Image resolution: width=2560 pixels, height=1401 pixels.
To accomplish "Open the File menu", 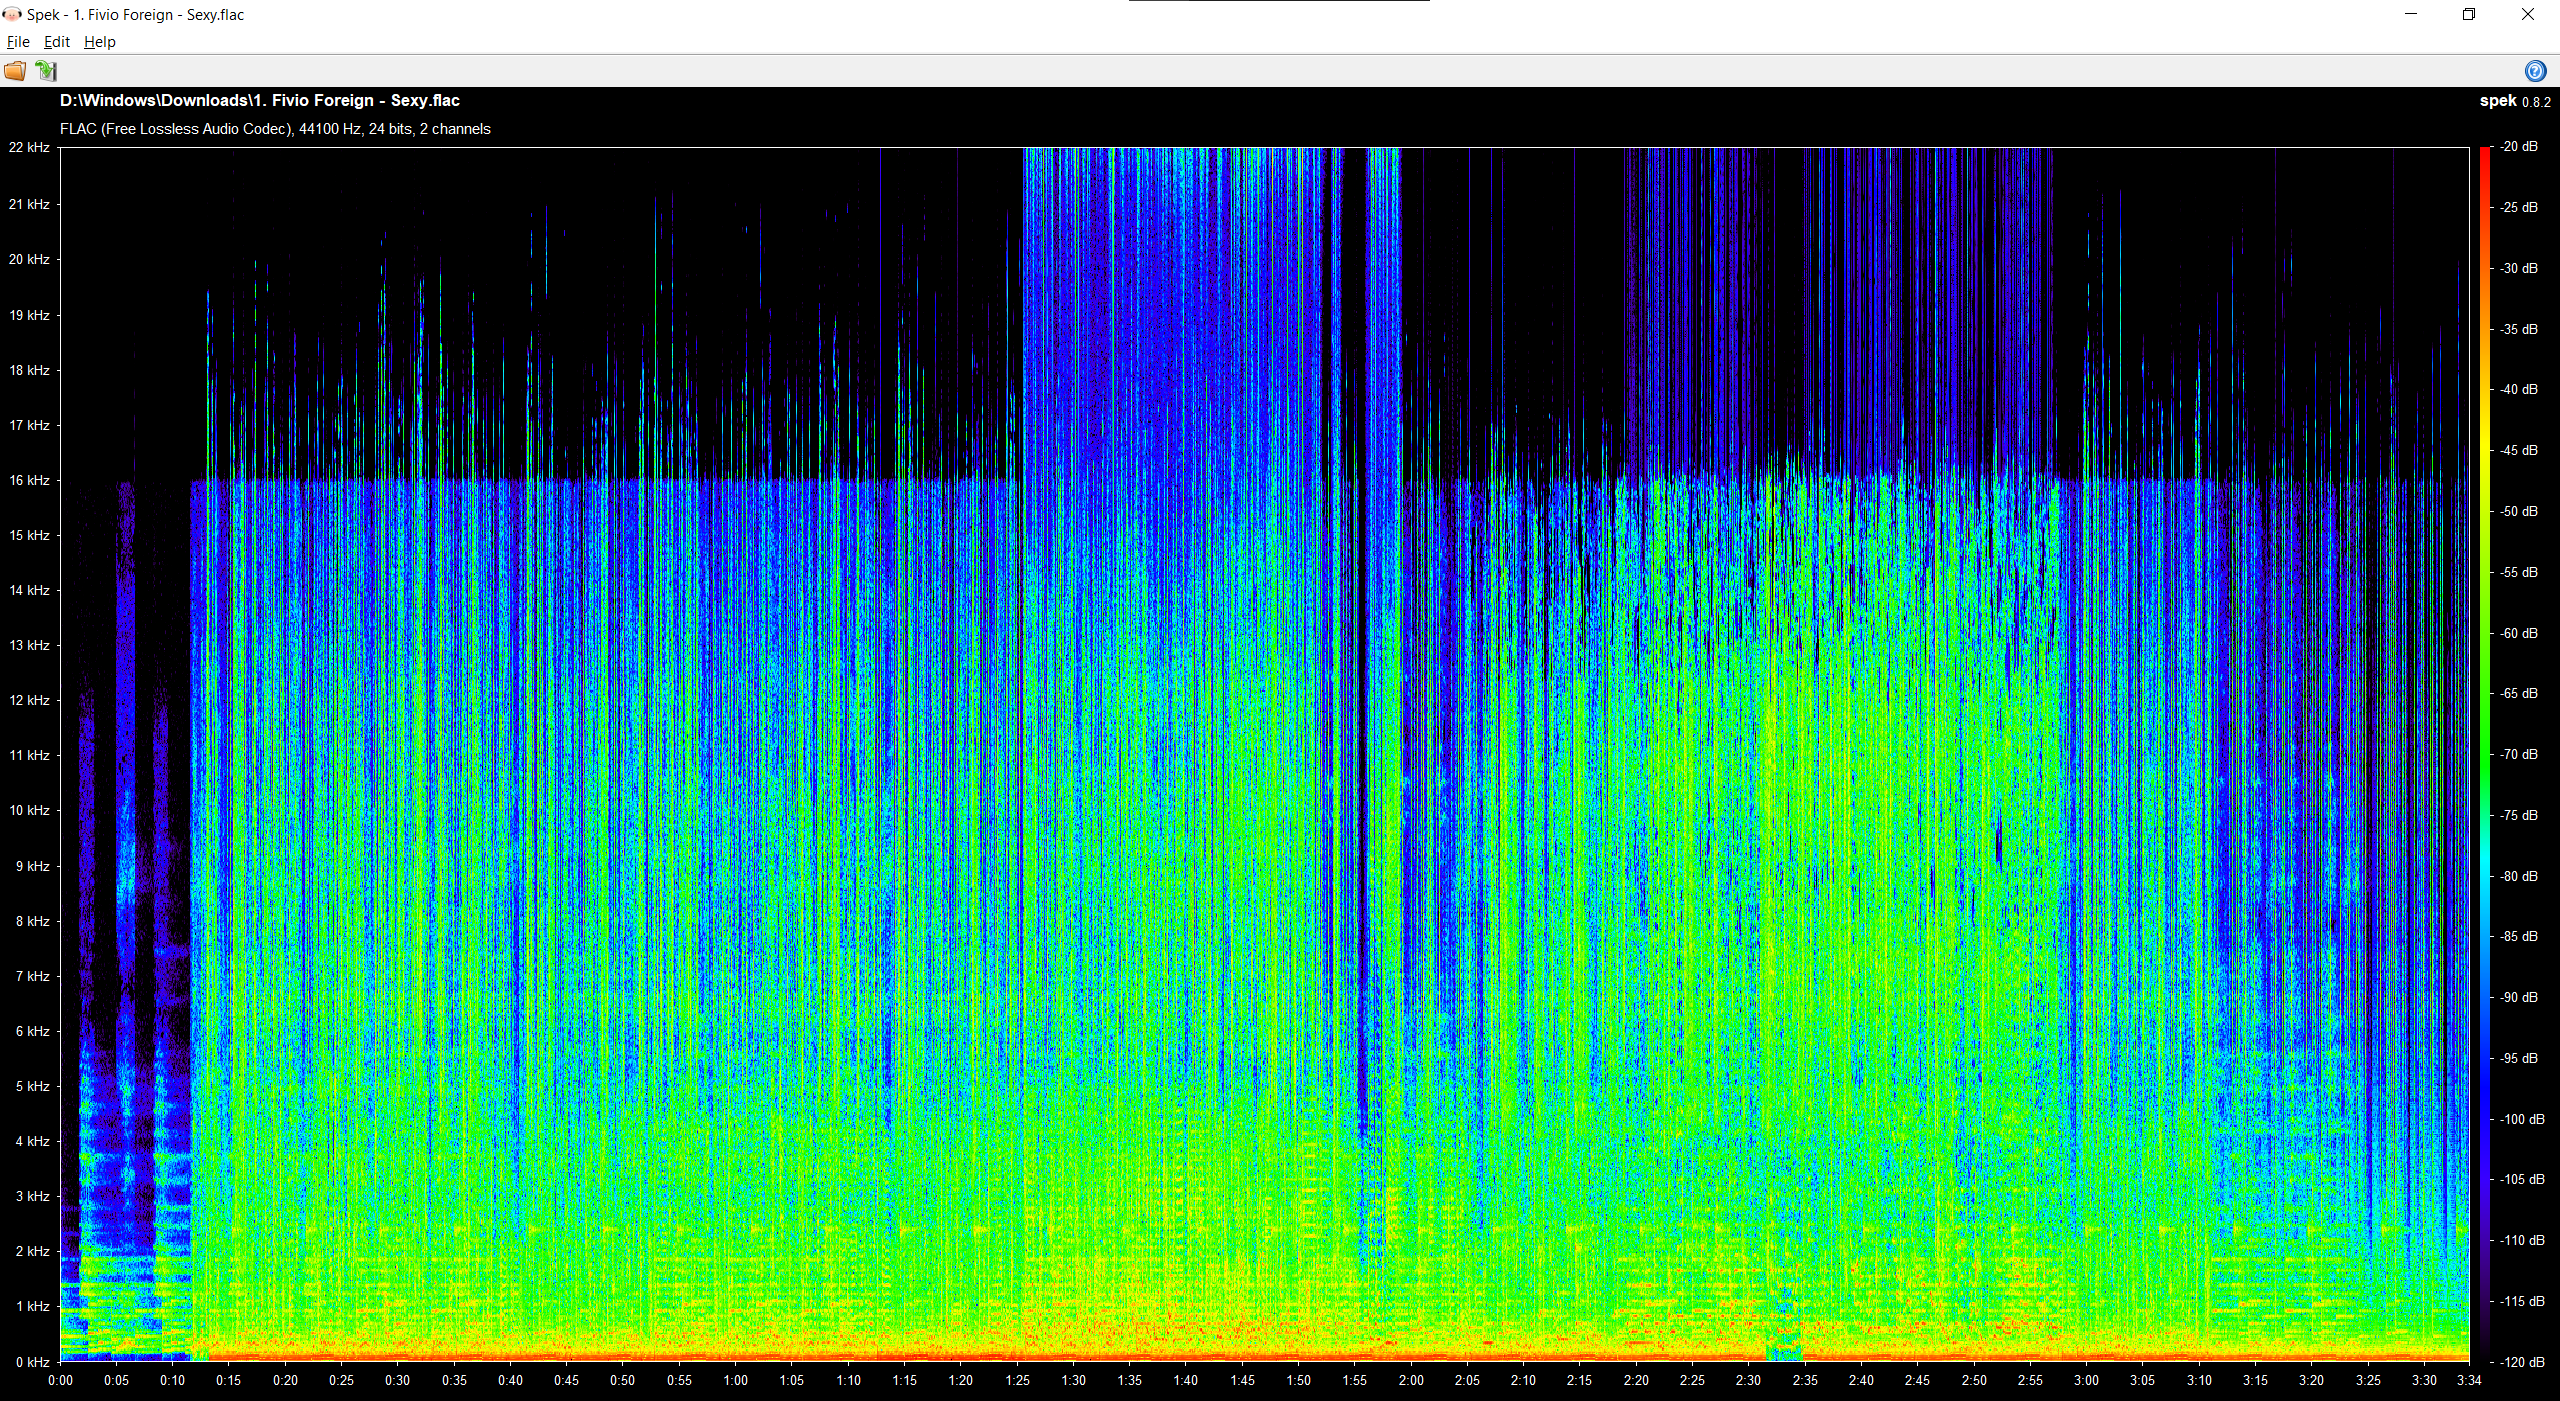I will pos(18,42).
